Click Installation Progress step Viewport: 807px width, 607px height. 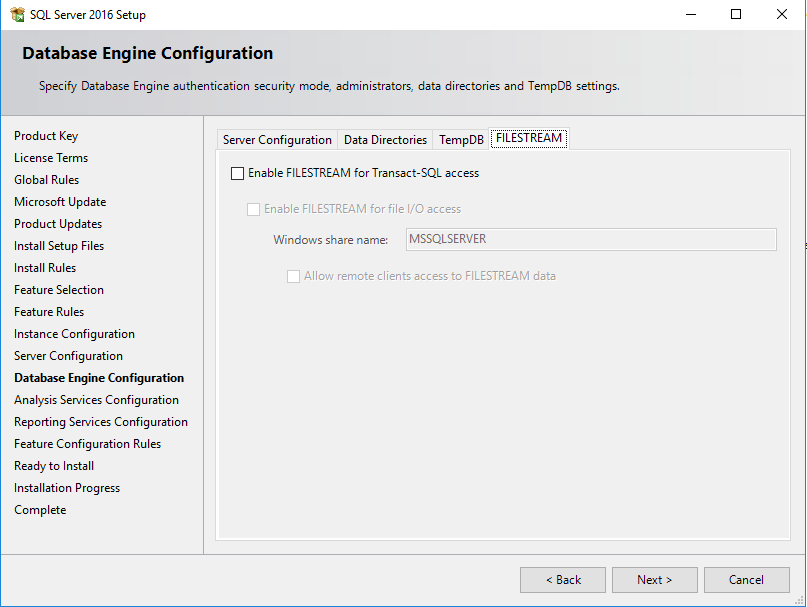[x=66, y=488]
